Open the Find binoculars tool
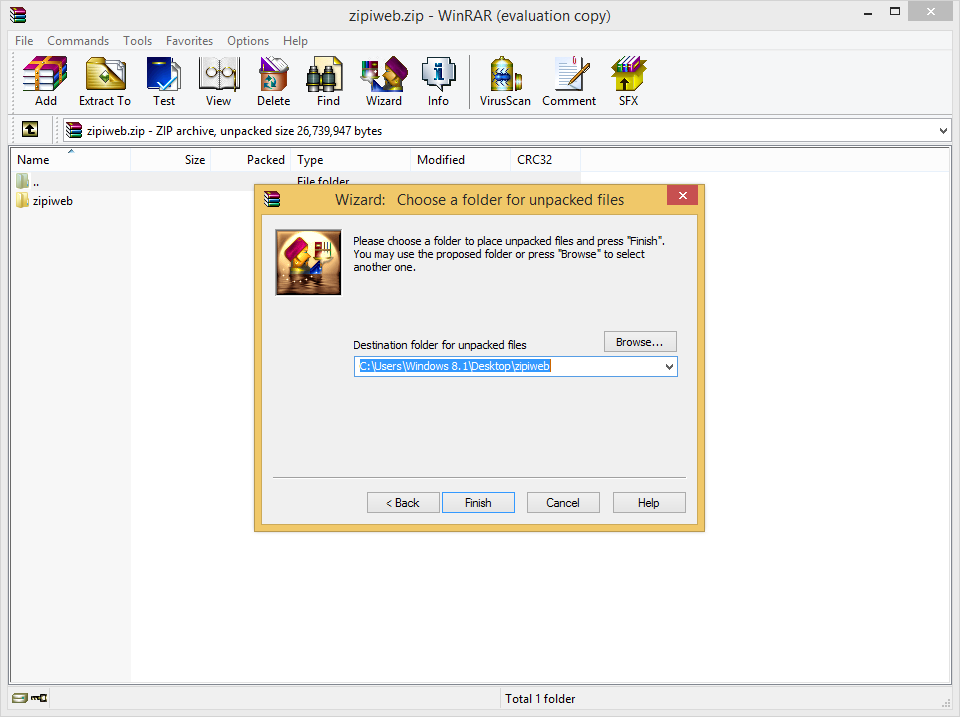 click(328, 81)
